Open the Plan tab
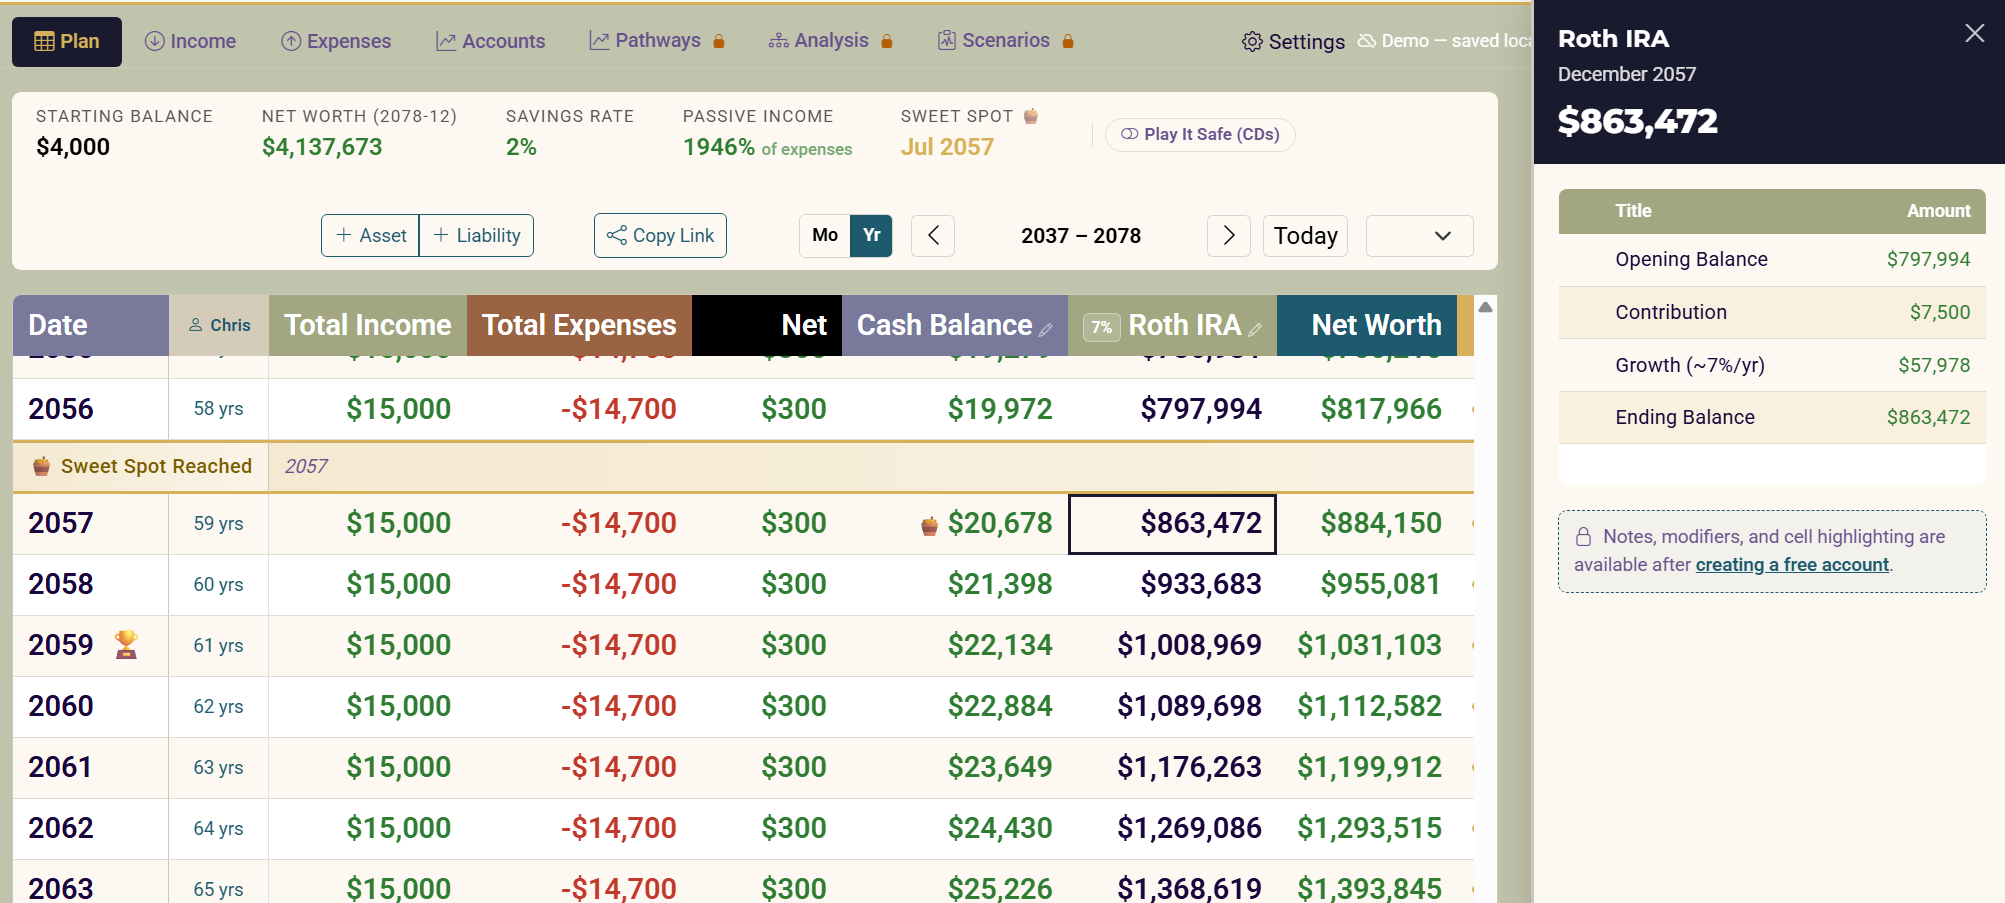 tap(67, 41)
